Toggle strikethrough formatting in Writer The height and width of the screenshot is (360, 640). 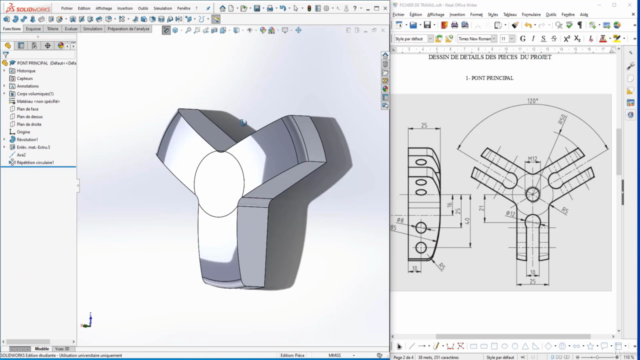tap(554, 39)
